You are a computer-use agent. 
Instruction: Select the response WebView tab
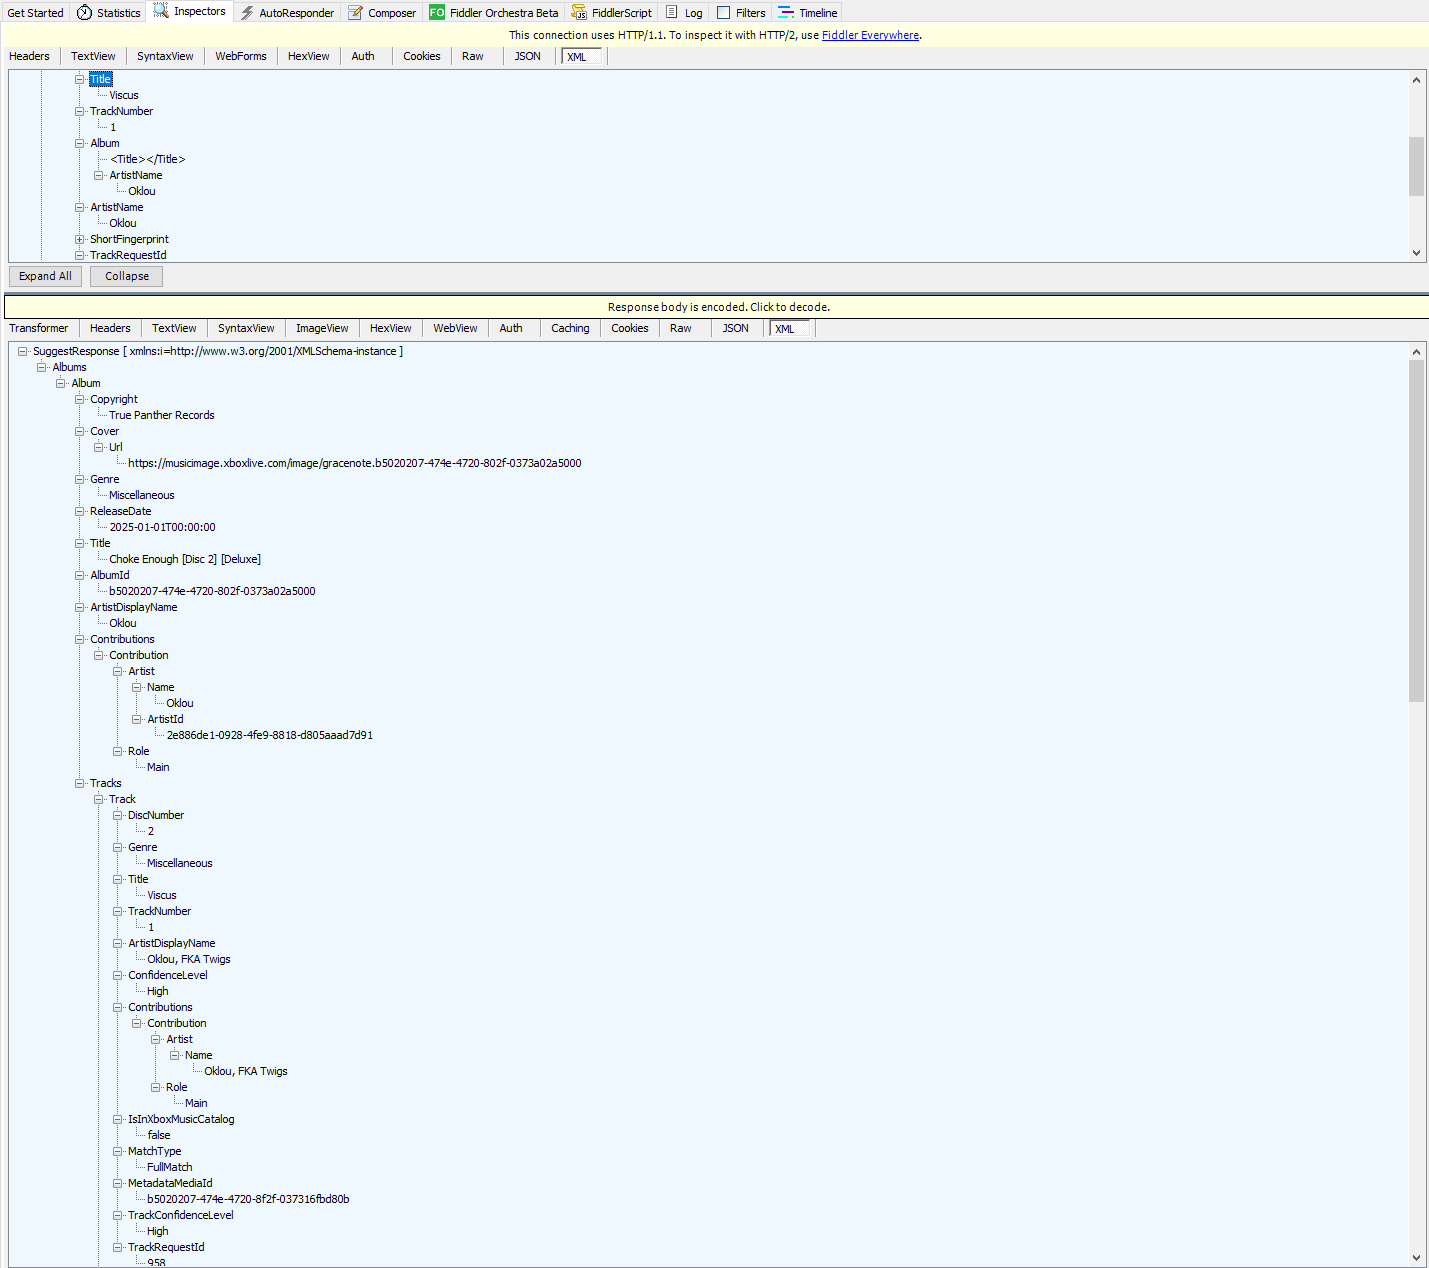point(455,328)
